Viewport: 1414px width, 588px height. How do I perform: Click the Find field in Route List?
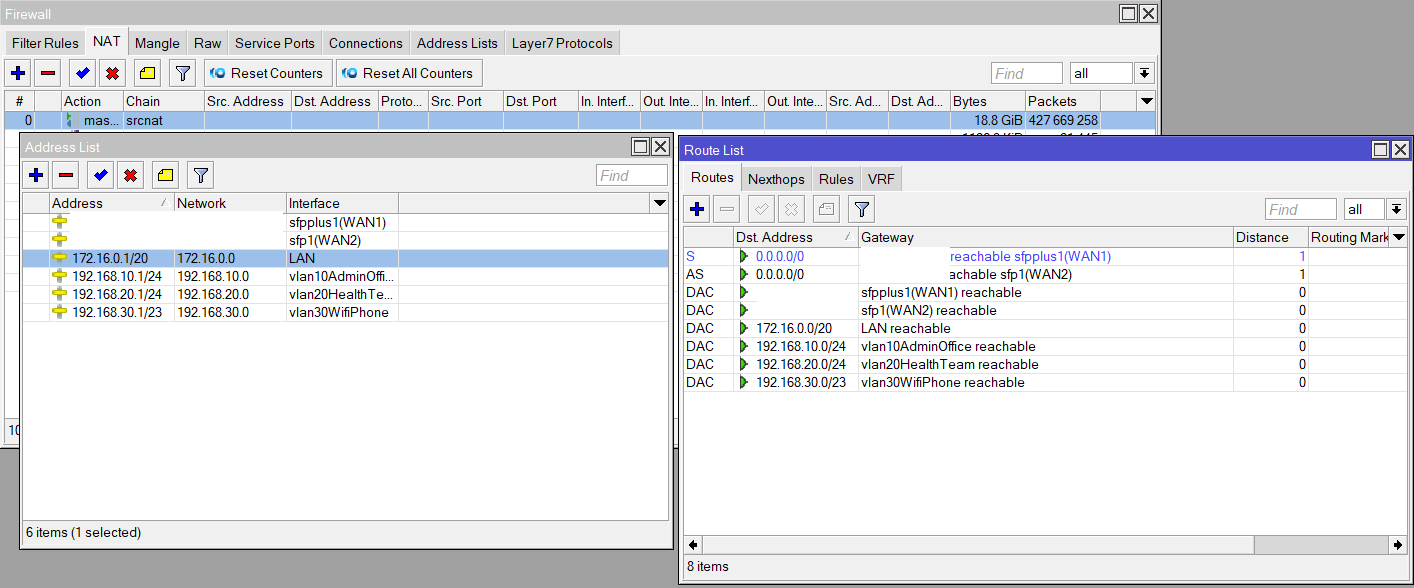coord(1300,208)
